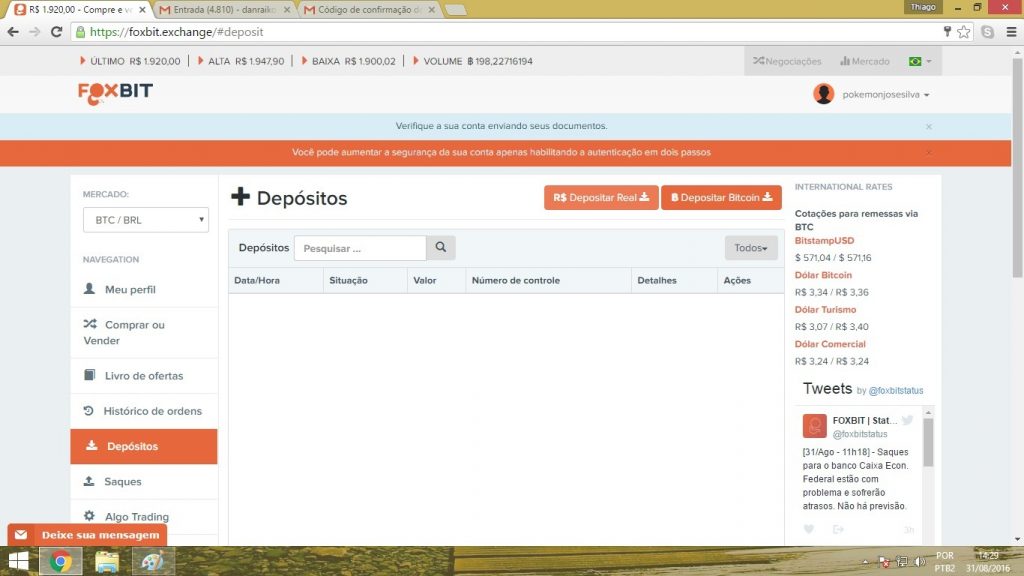
Task: Dismiss the two-step authentication orange banner
Action: (x=928, y=153)
